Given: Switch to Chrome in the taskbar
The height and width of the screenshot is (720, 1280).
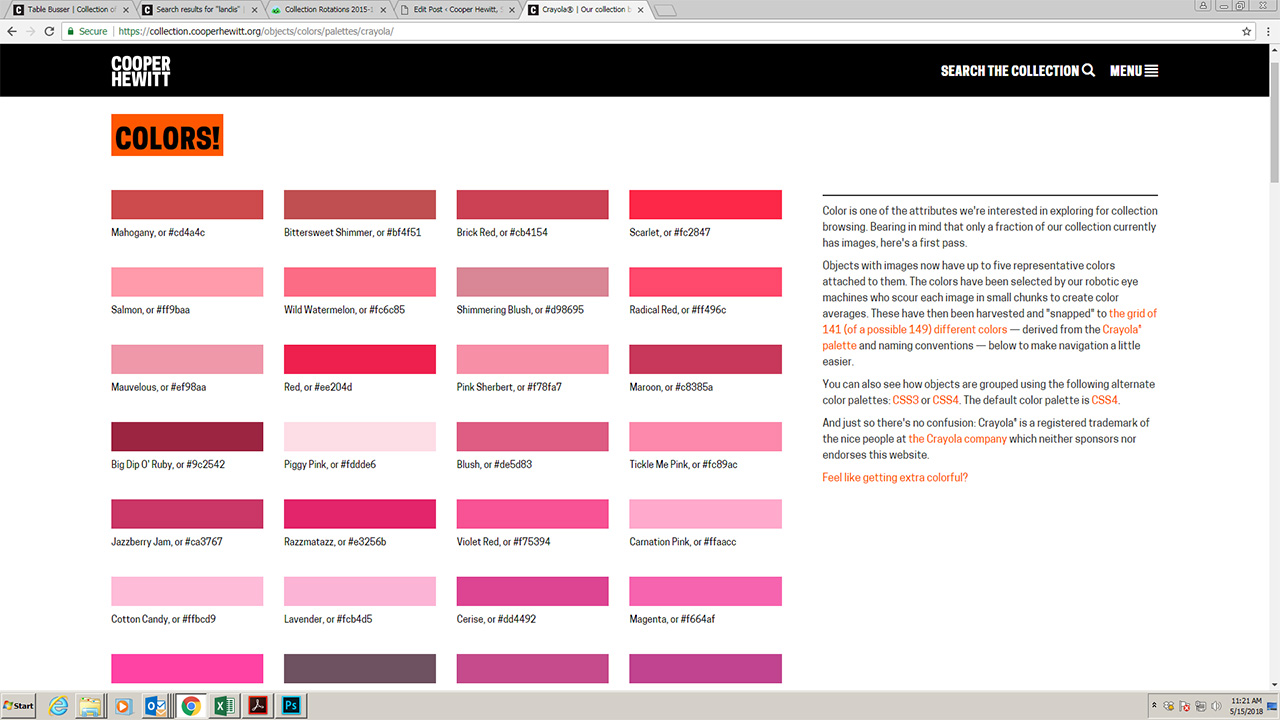Looking at the screenshot, I should tap(190, 705).
